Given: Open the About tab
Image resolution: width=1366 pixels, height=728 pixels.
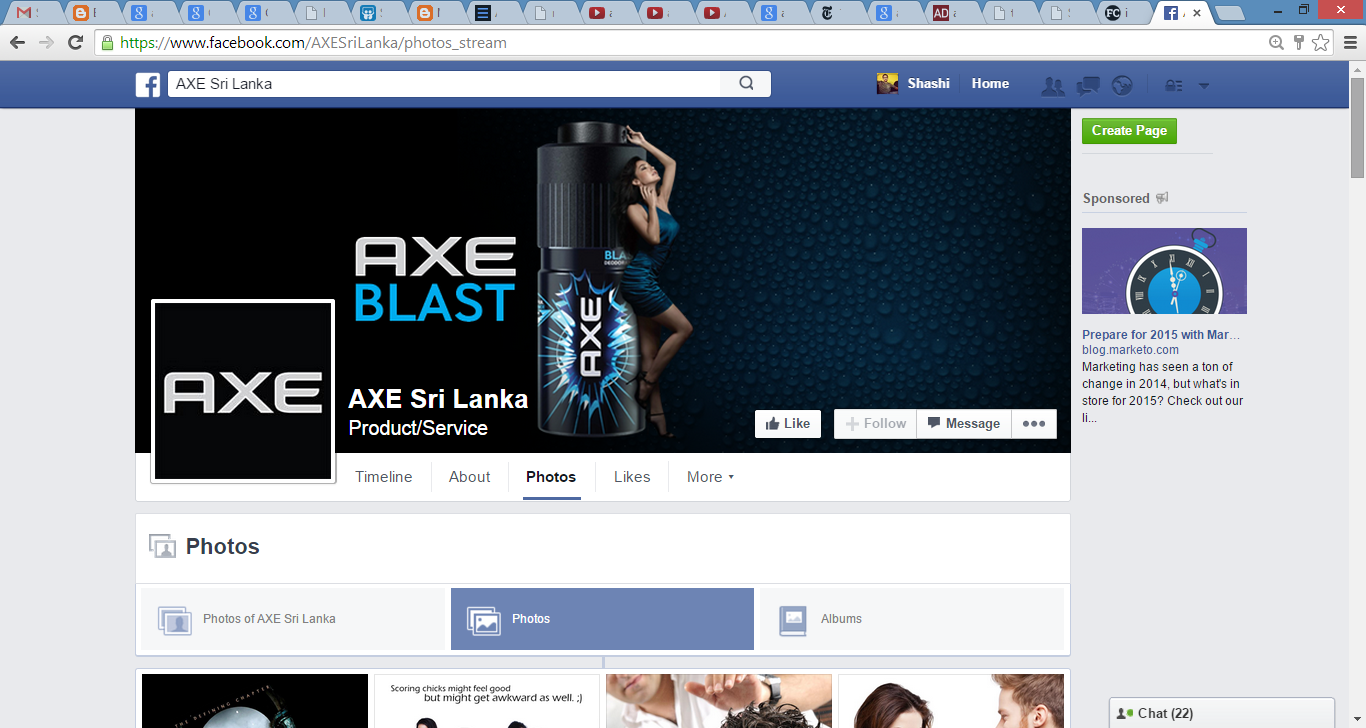Looking at the screenshot, I should pyautogui.click(x=470, y=477).
